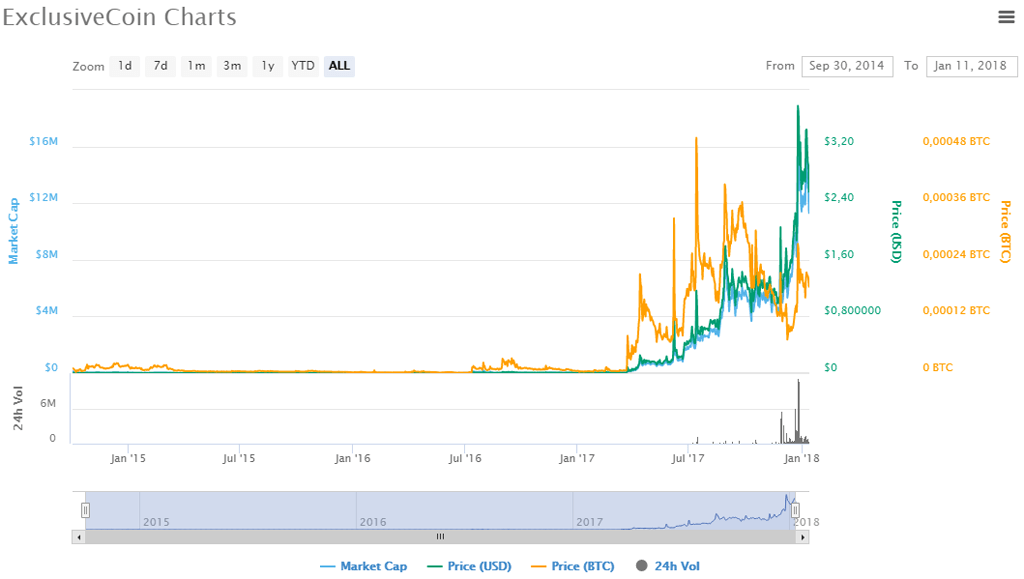This screenshot has width=1024, height=579.
Task: Click the "$12M" market cap axis label
Action: pos(44,197)
